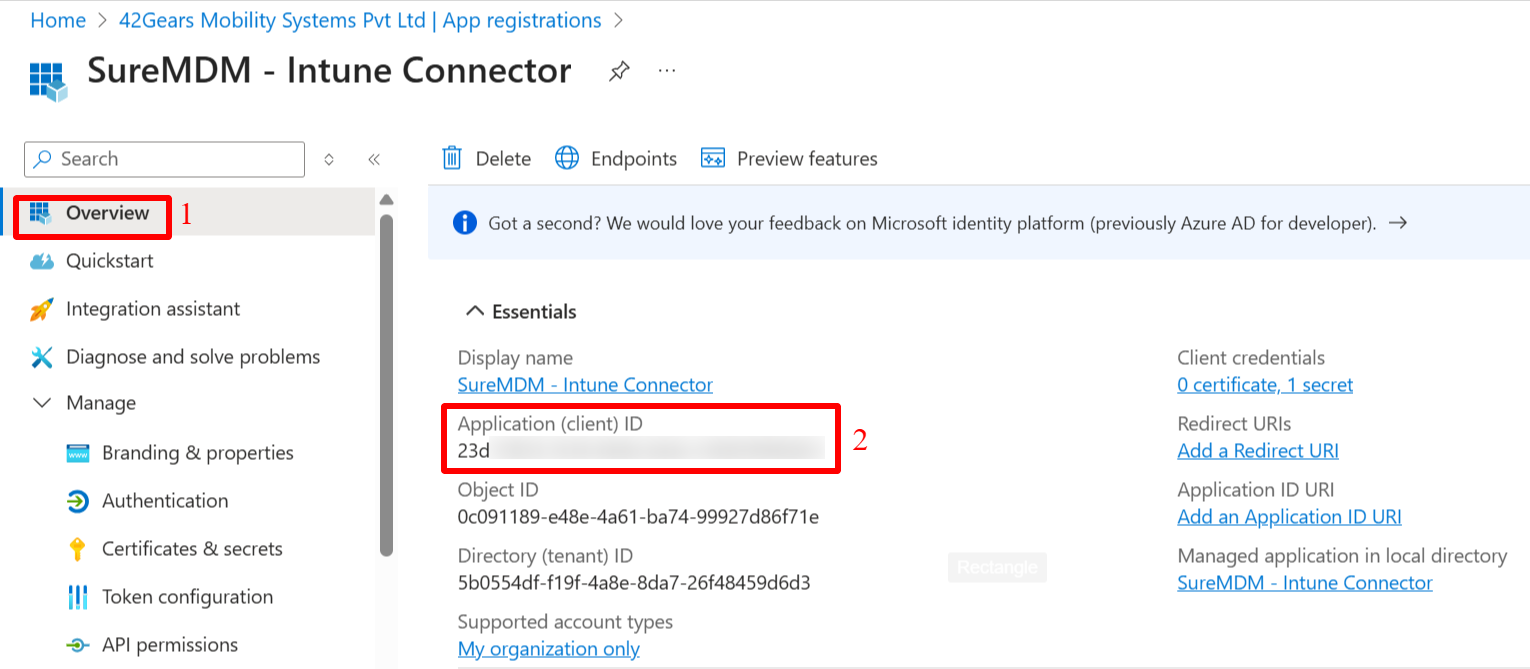Screen dimensions: 1530x669
Task: Navigate to Home breadcrumb
Action: 58,20
